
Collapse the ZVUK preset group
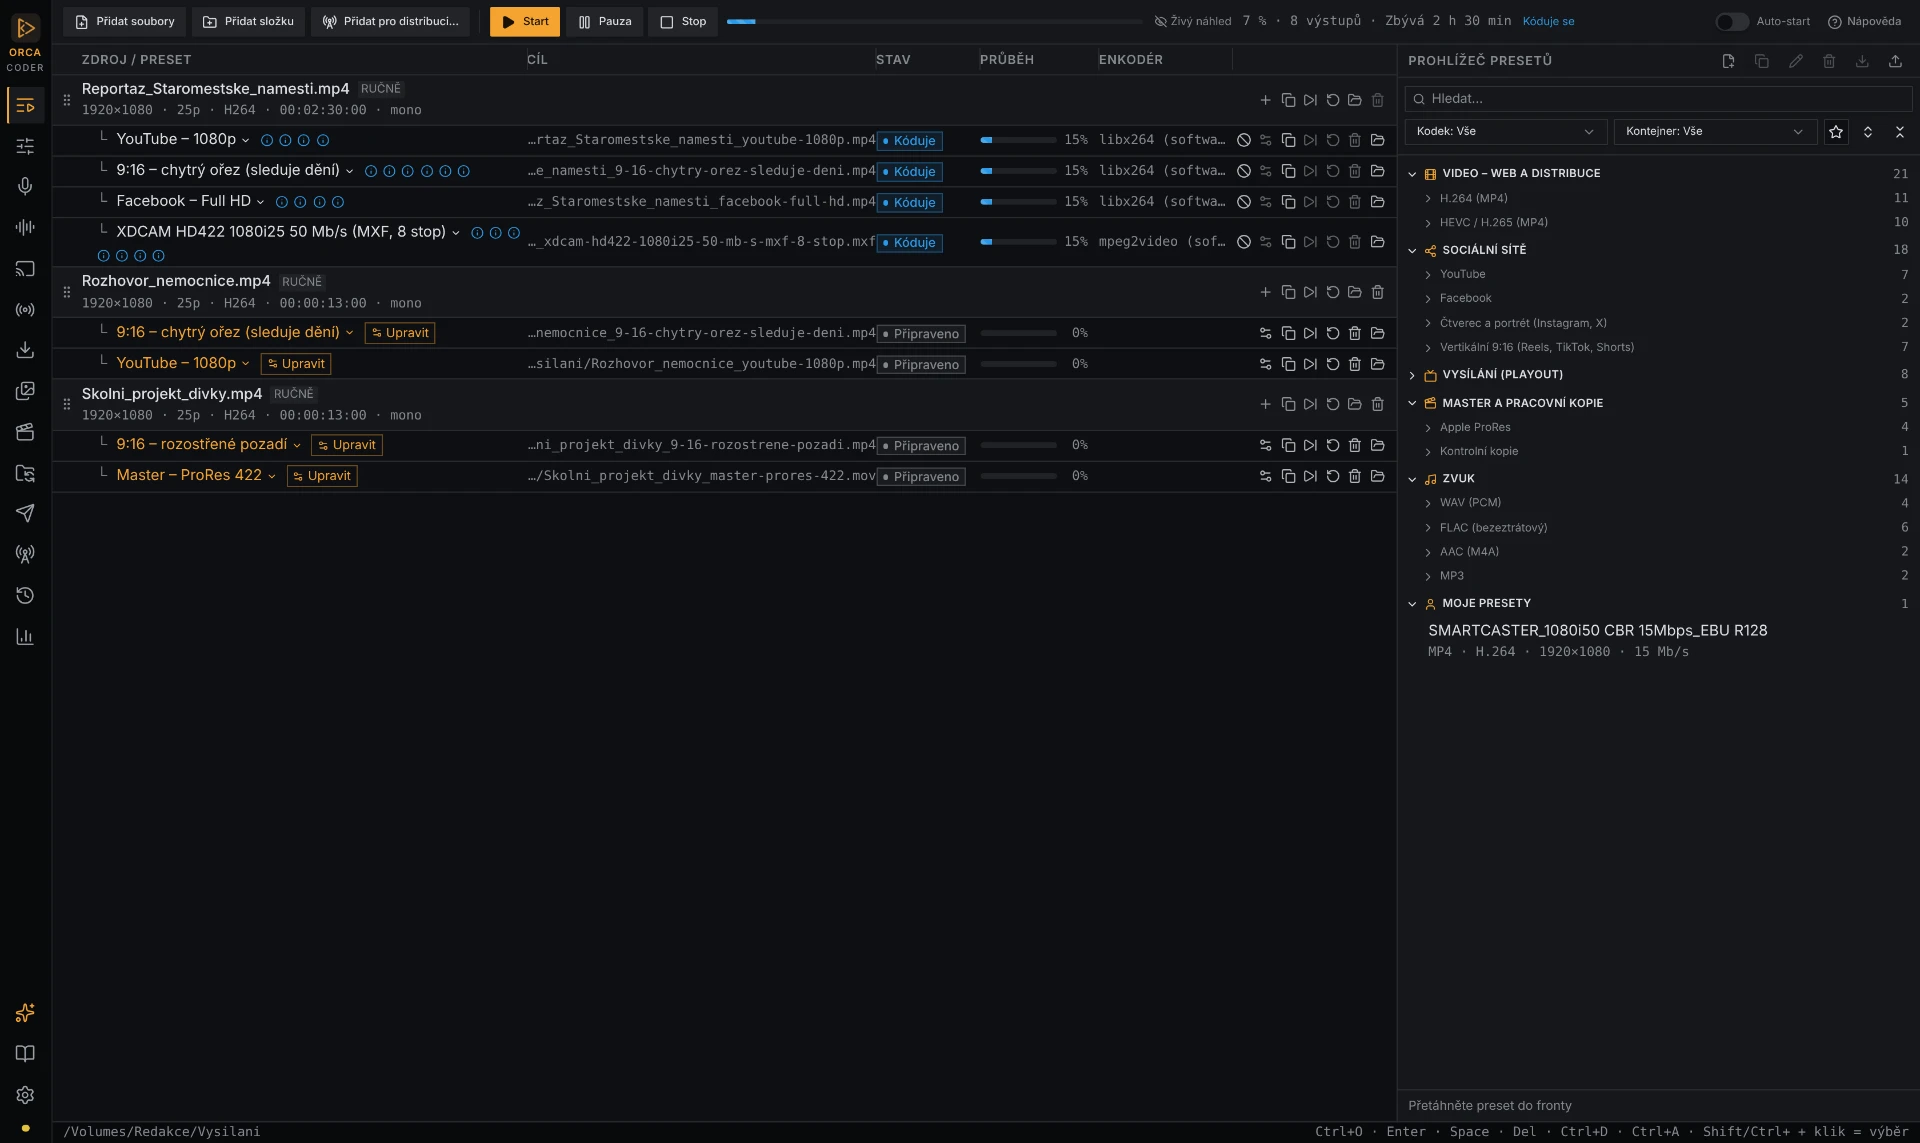(1412, 479)
